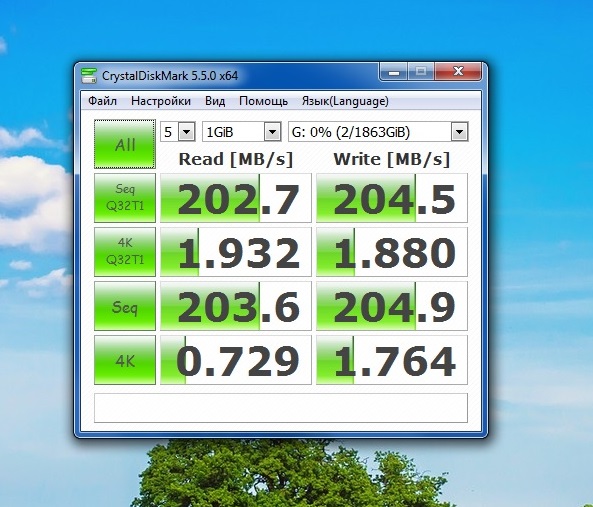This screenshot has width=593, height=507.
Task: Close the CrystalDiskMark window
Action: 458,71
